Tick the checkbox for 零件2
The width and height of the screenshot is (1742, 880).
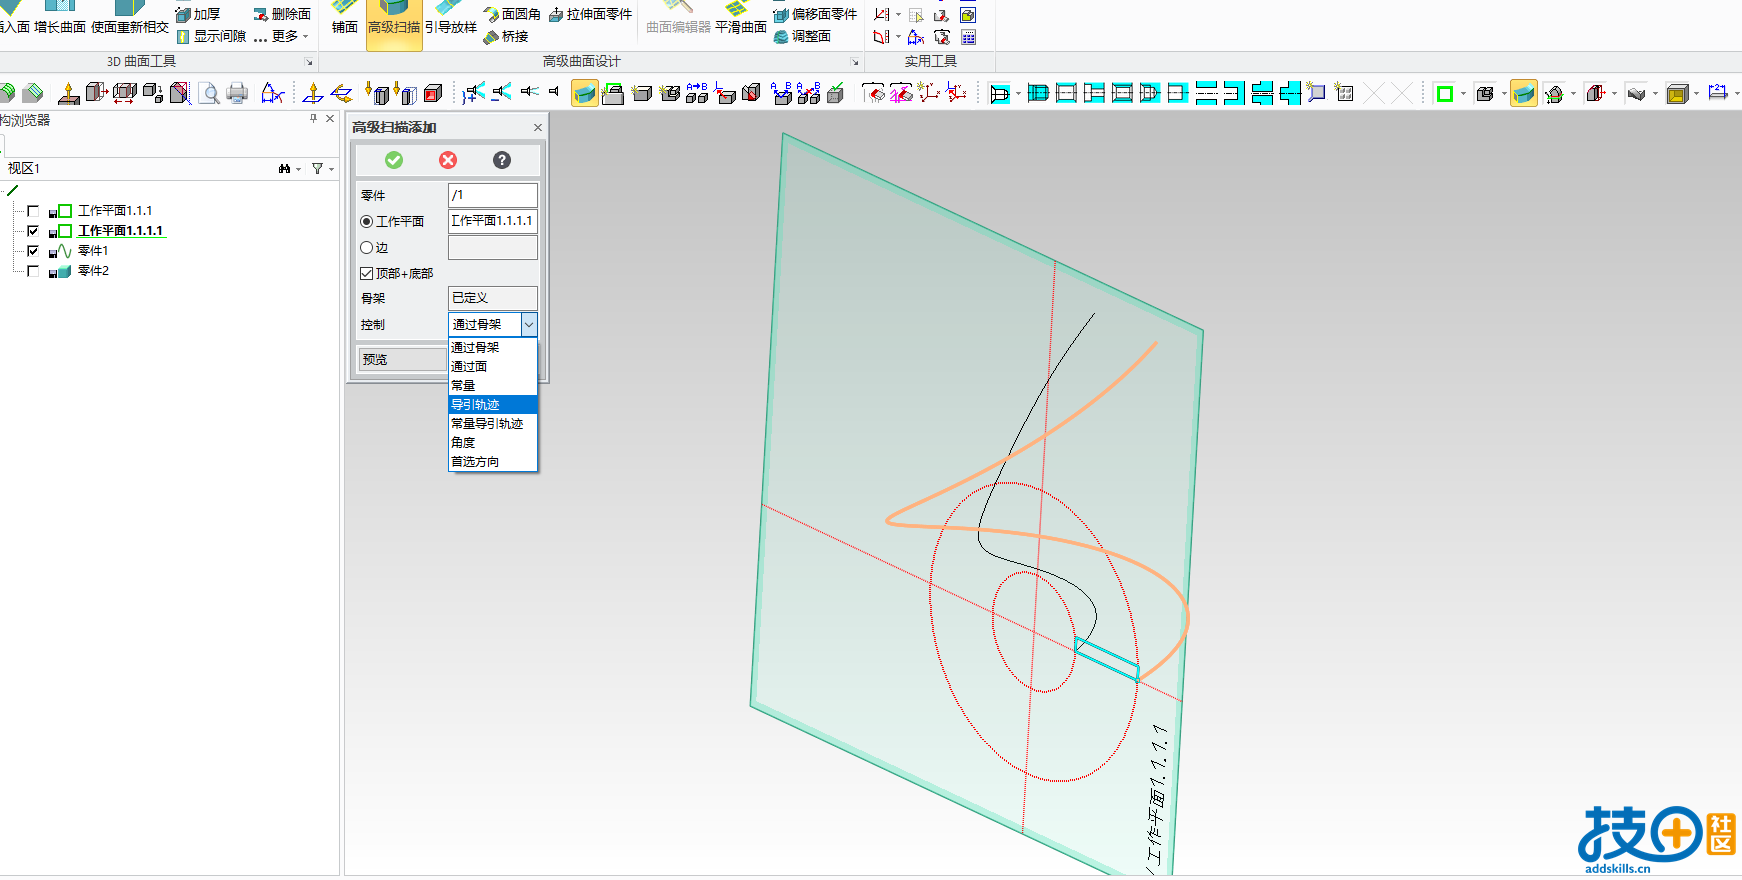coord(33,271)
